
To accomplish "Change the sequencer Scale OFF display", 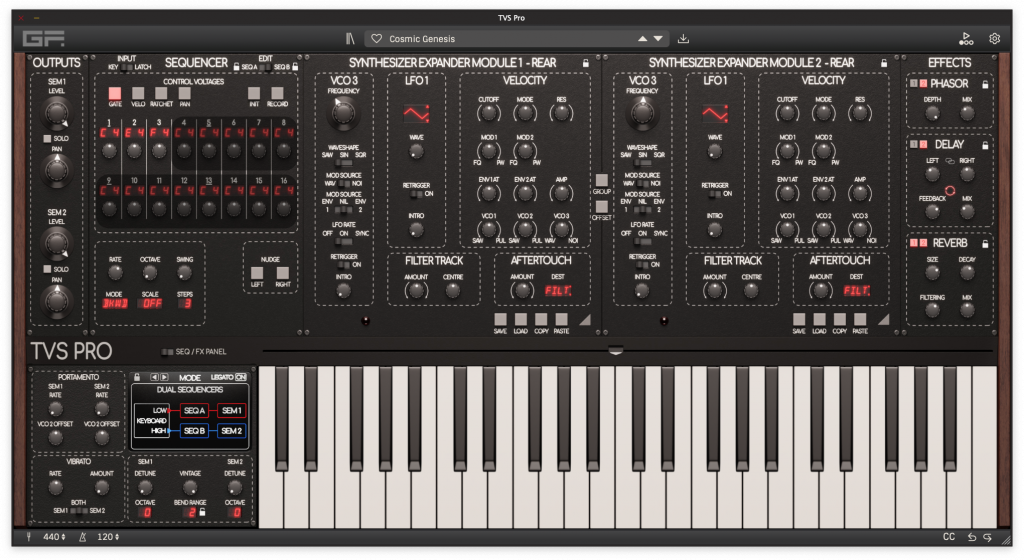I will point(152,303).
